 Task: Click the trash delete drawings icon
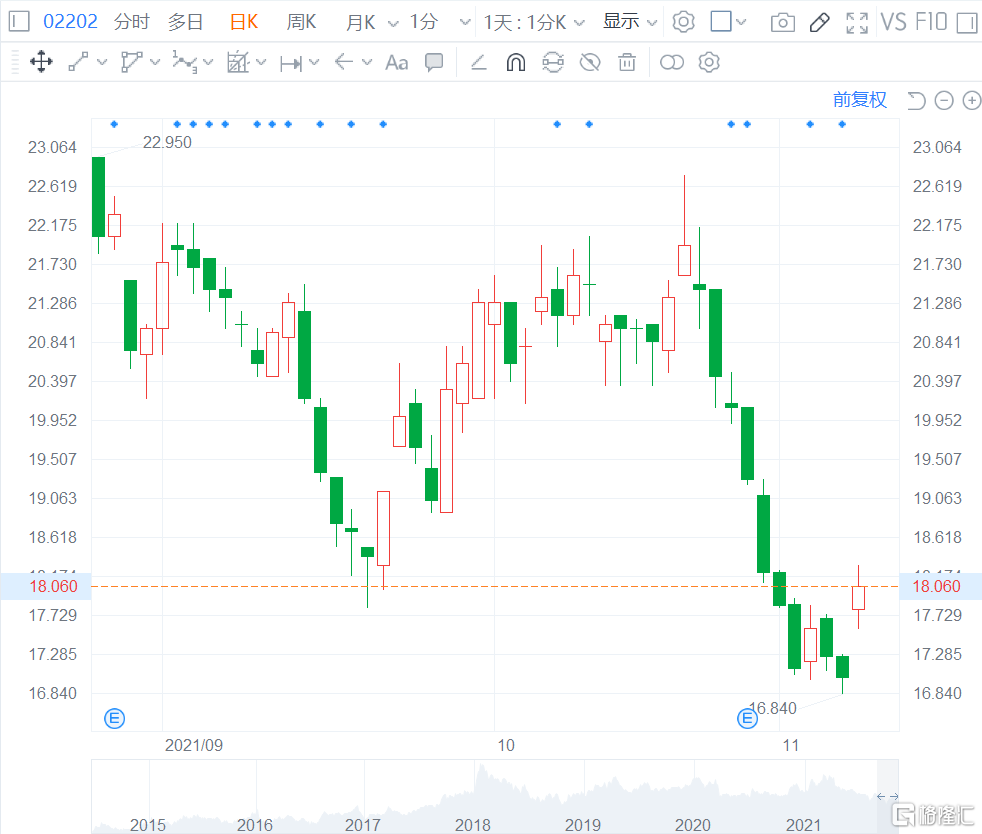[x=627, y=63]
